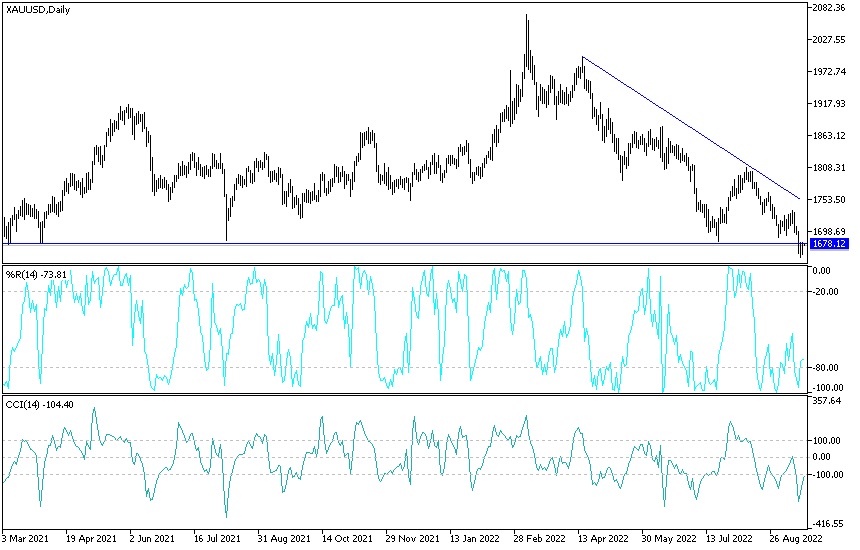
Task: Select the horizontal blue support line
Action: coord(405,243)
